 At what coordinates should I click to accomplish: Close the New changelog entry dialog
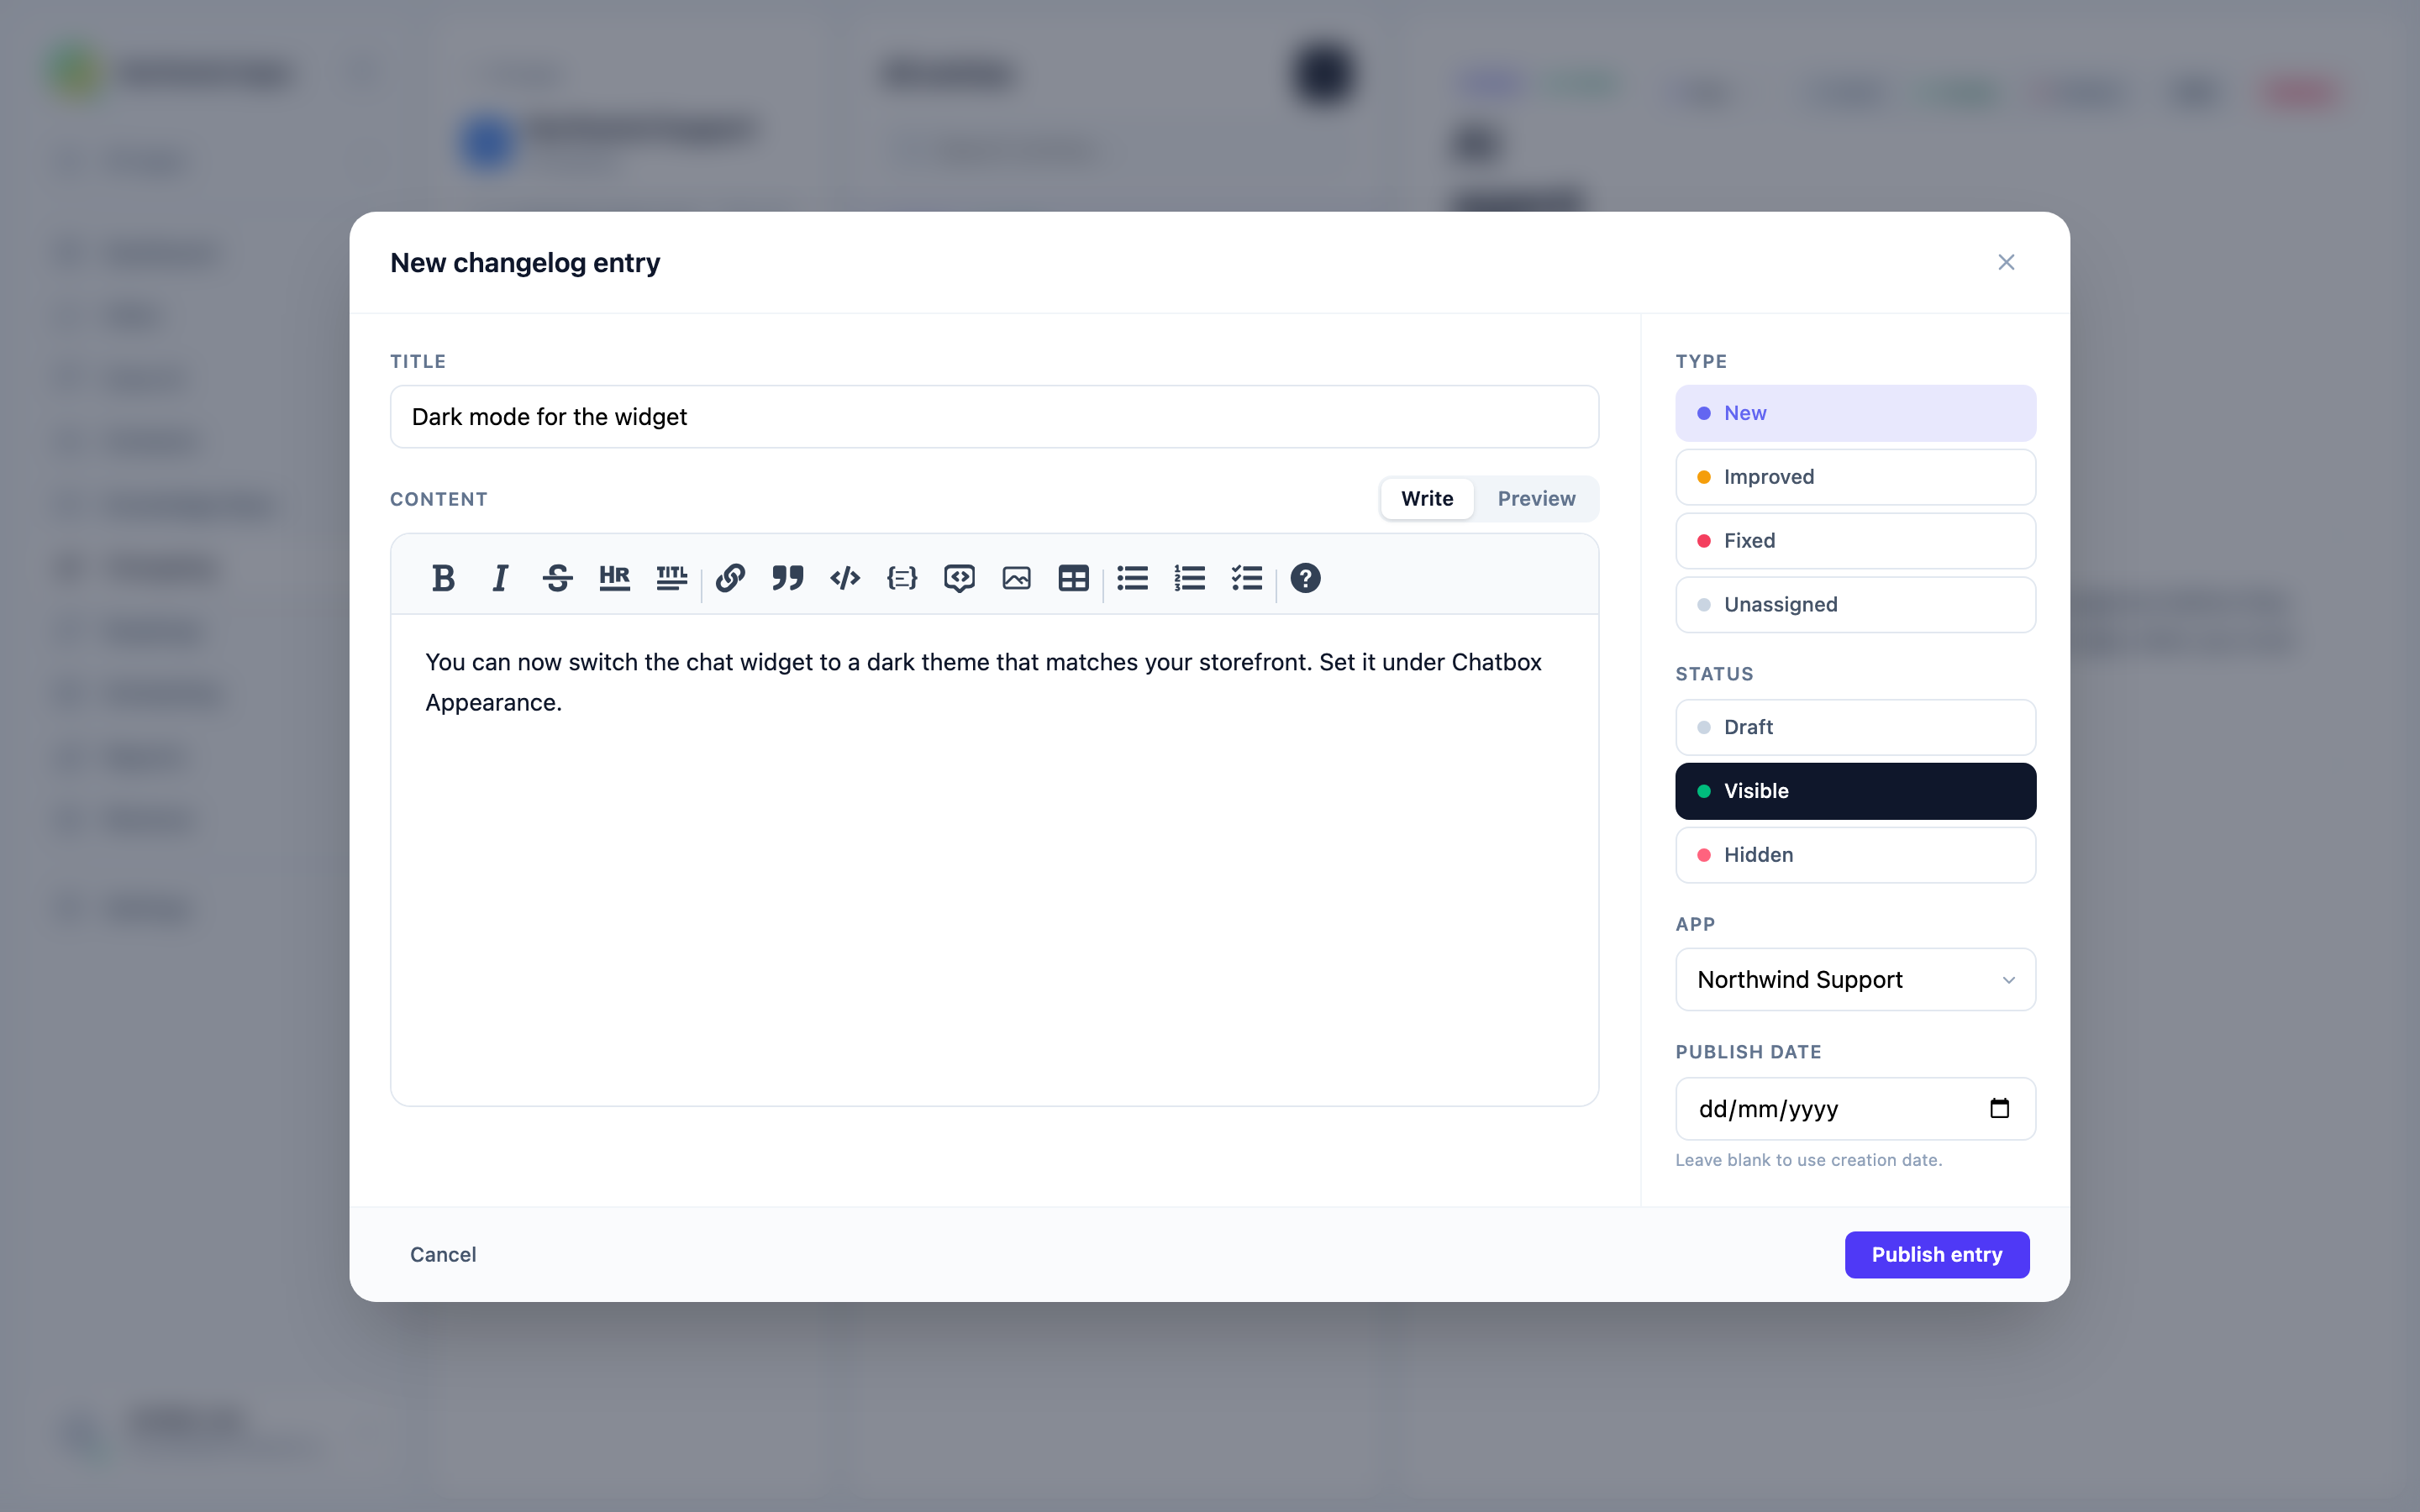pos(2006,262)
